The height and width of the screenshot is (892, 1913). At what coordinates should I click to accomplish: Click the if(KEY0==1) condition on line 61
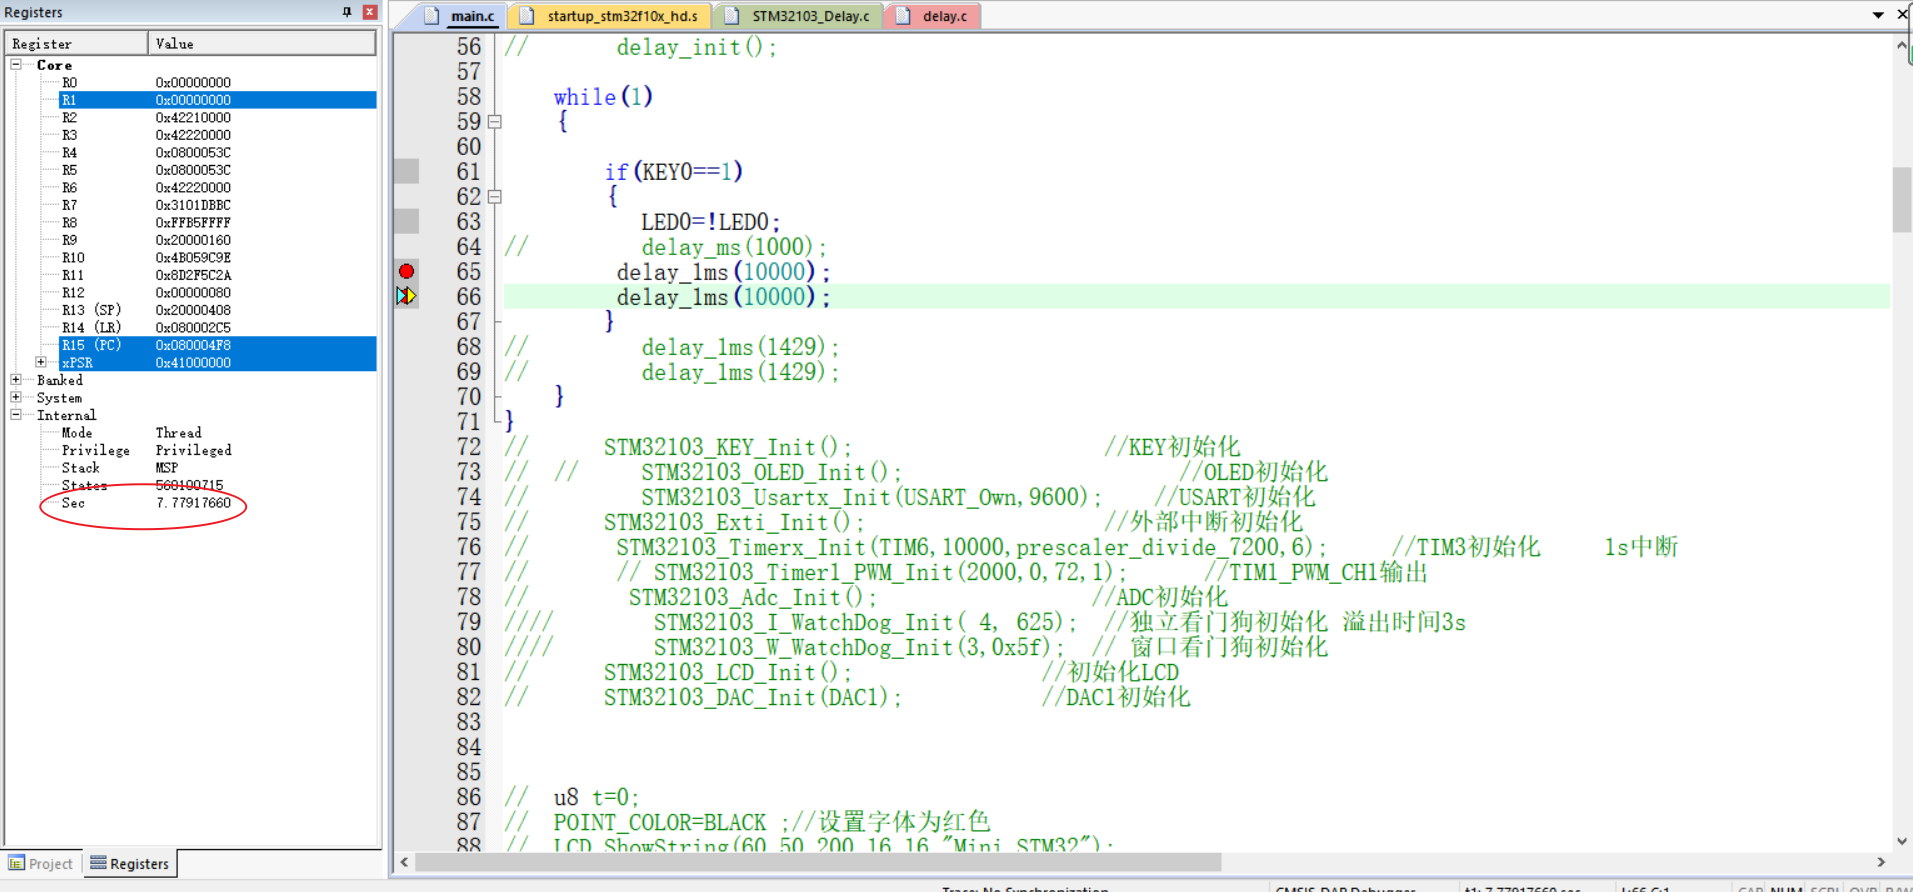(x=674, y=172)
